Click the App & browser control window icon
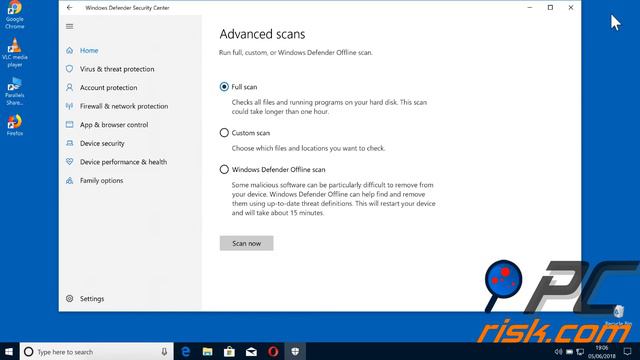640x360 pixels. pos(70,124)
